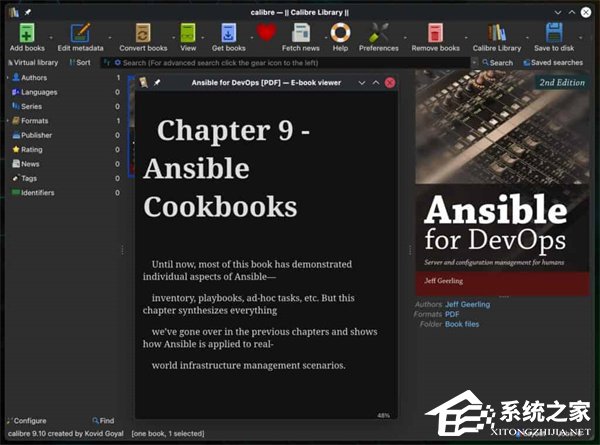600x445 pixels.
Task: Expand Edit metadata dropdown arrow
Action: [x=110, y=37]
